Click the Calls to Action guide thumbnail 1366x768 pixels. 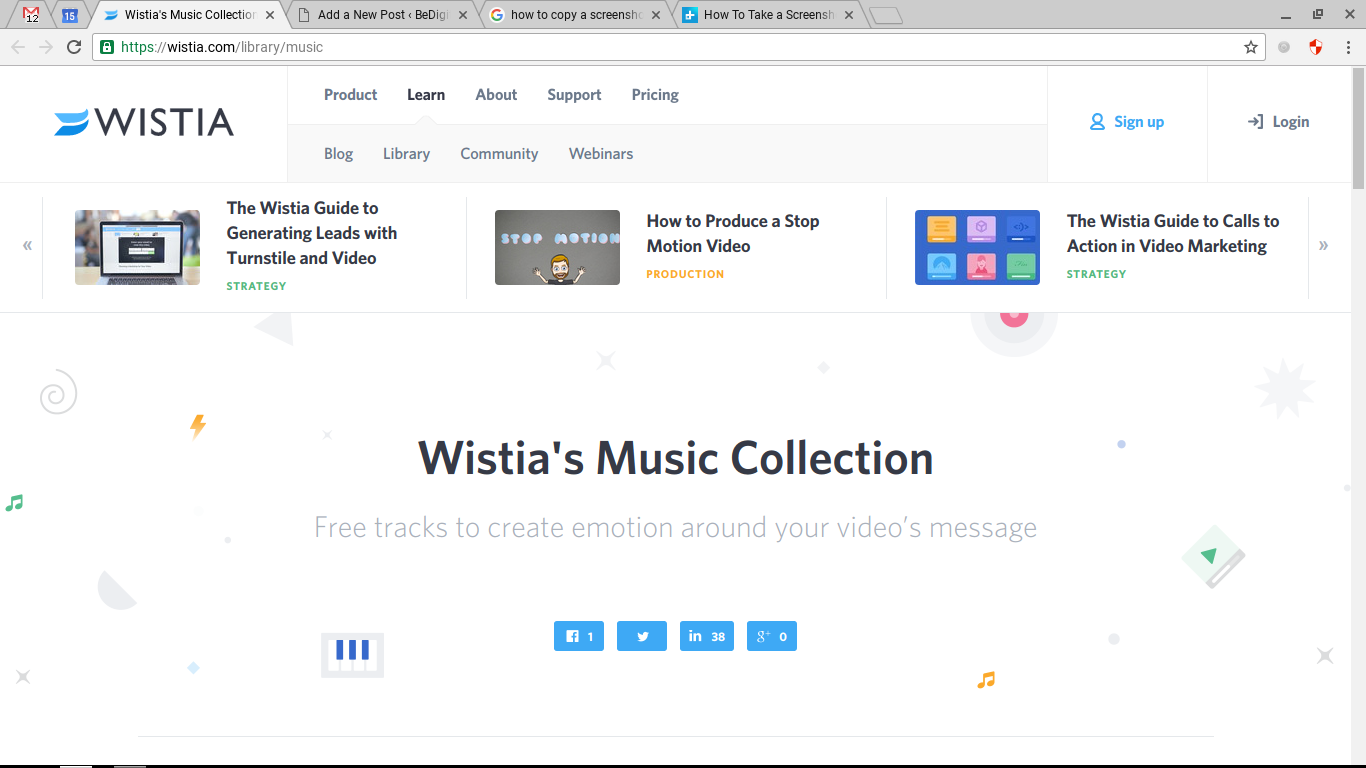(977, 247)
